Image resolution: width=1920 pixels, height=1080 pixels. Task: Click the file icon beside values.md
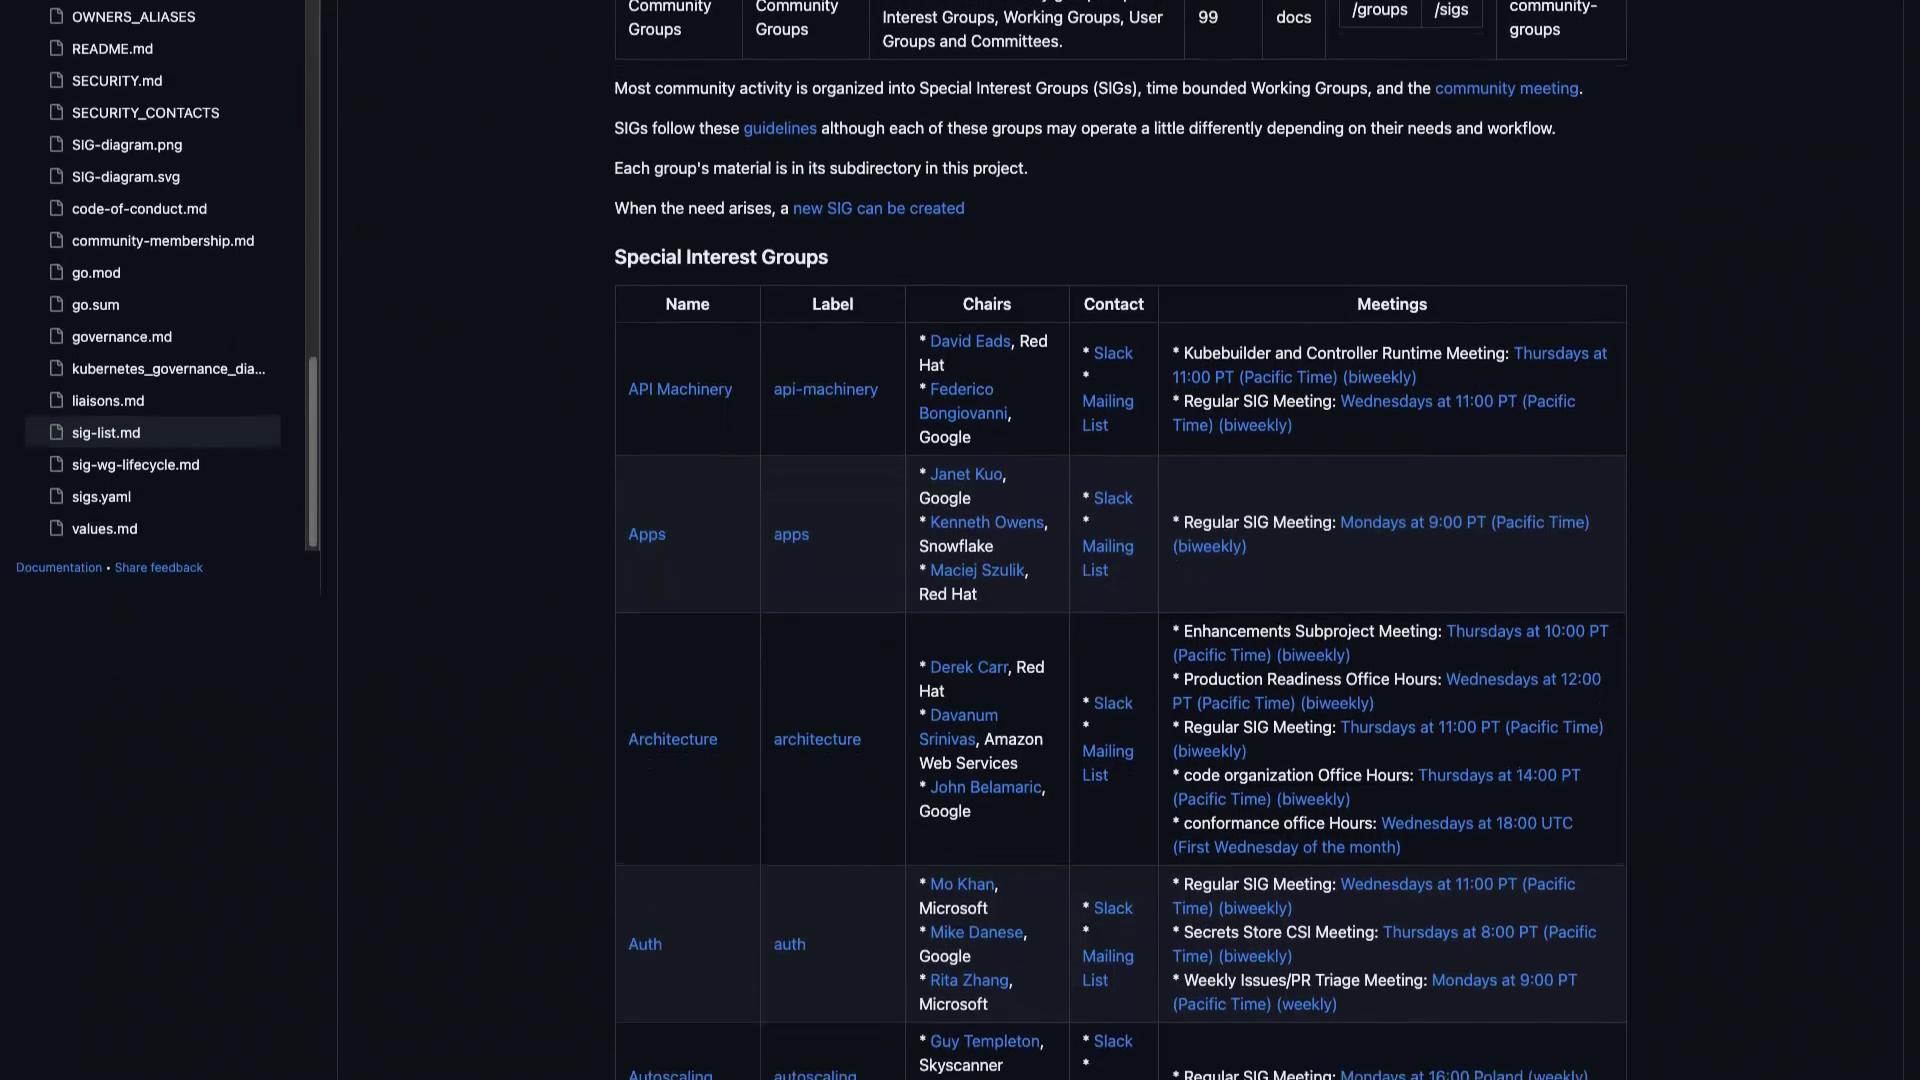point(57,528)
